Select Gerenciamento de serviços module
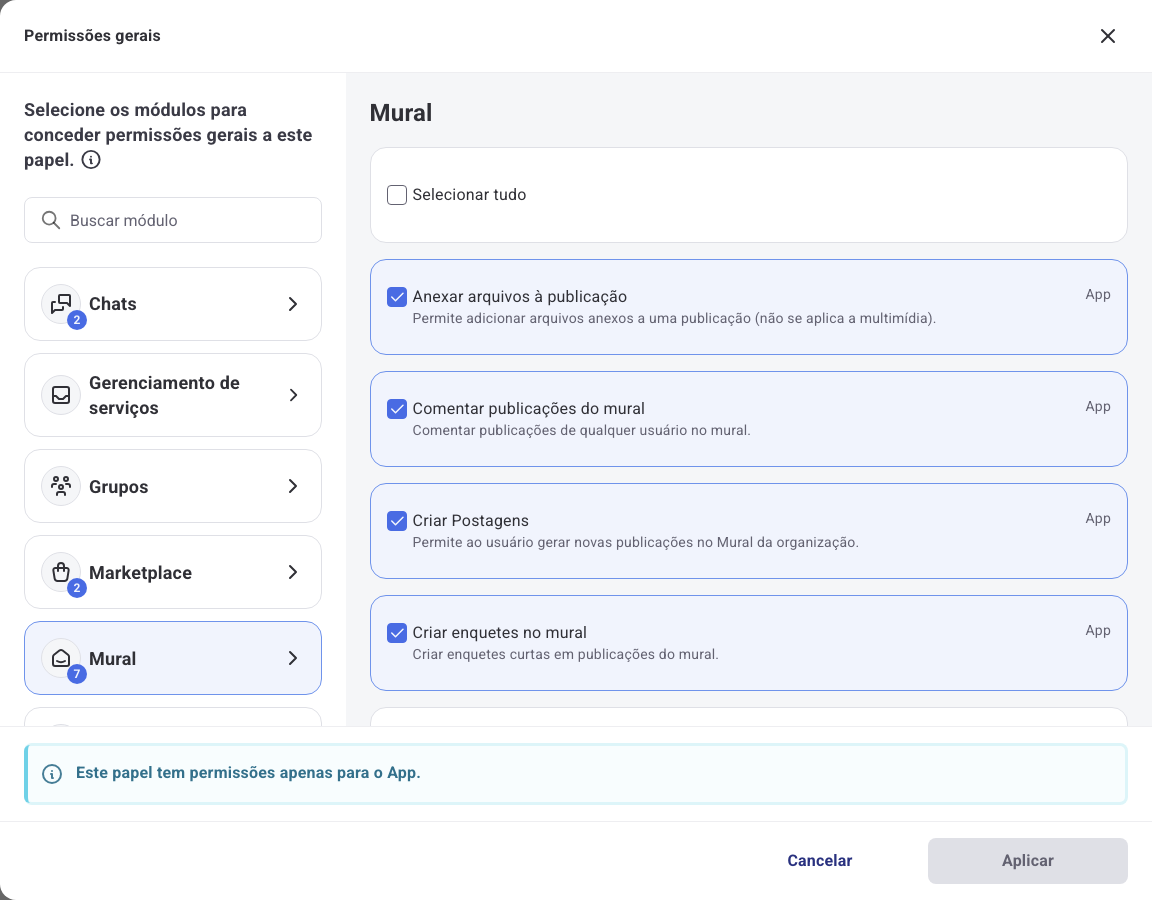The image size is (1152, 900). click(173, 395)
